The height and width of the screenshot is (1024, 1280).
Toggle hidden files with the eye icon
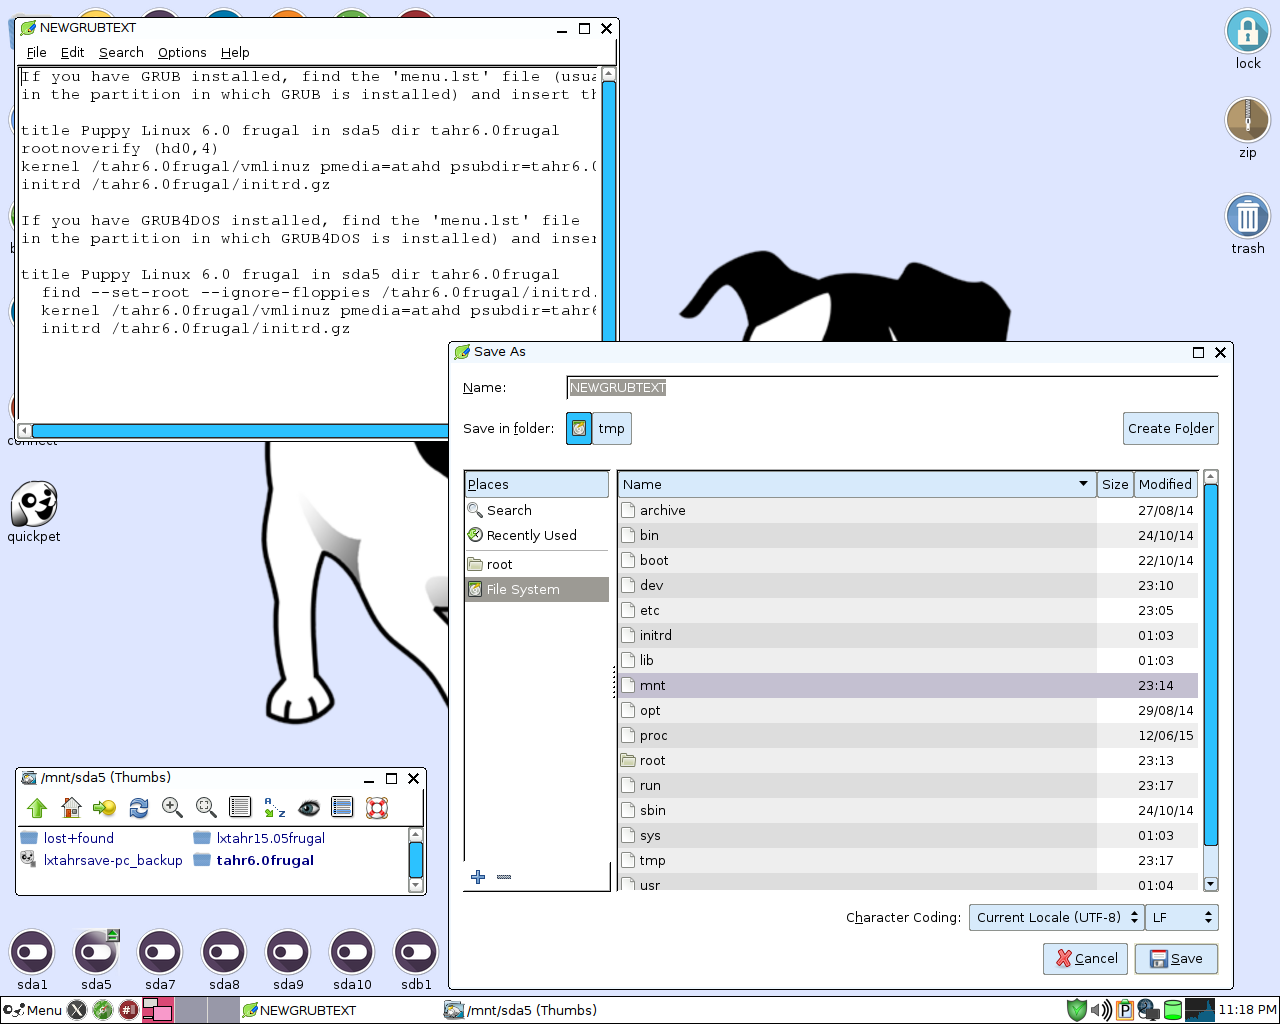pyautogui.click(x=309, y=807)
